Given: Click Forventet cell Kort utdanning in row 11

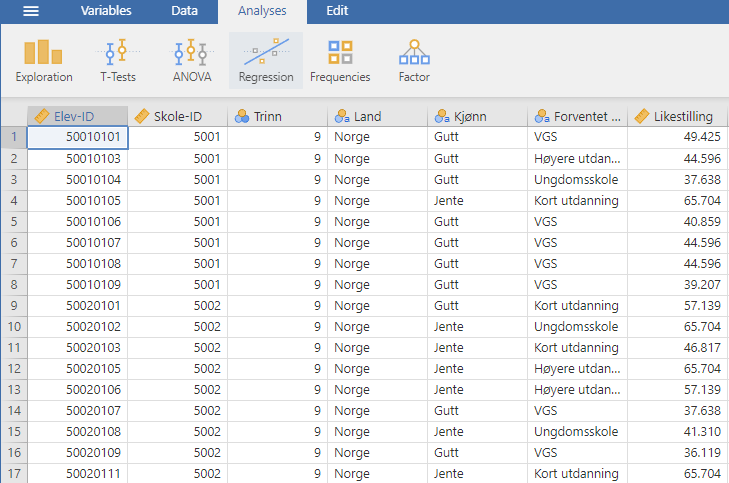Looking at the screenshot, I should click(x=577, y=348).
